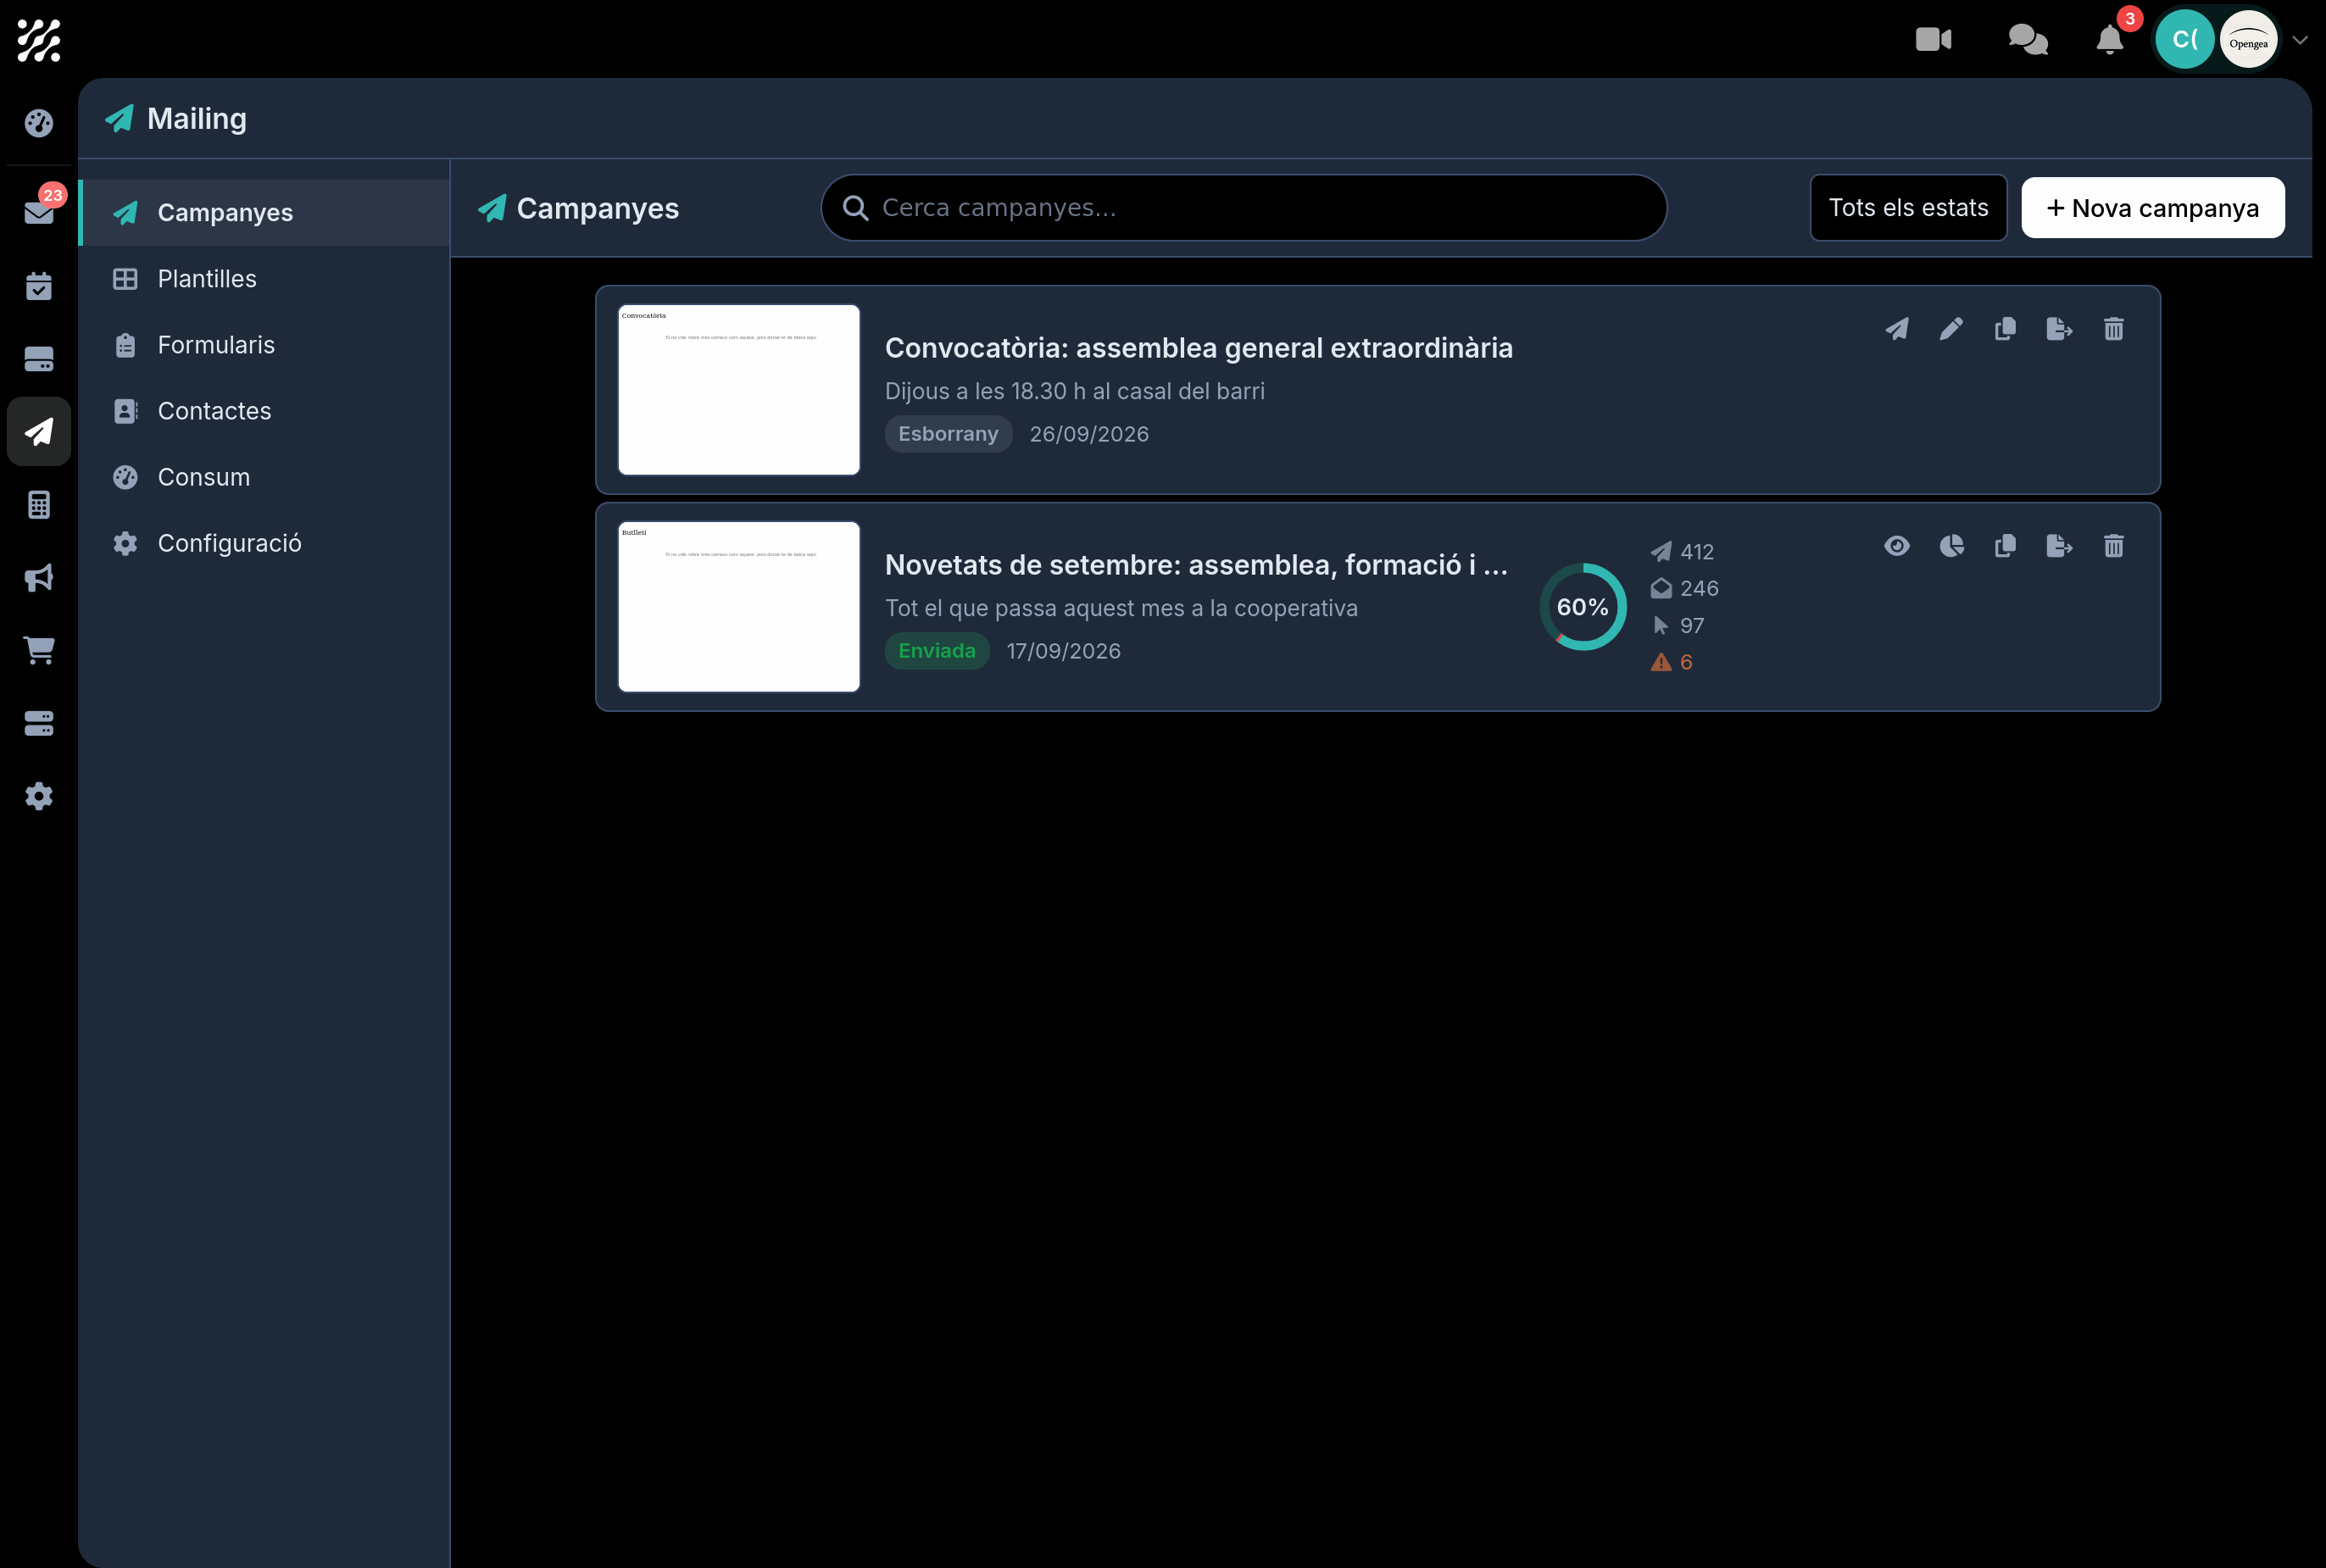Select Campanyes in the Mailing sidebar
The width and height of the screenshot is (2326, 1568).
(x=265, y=212)
